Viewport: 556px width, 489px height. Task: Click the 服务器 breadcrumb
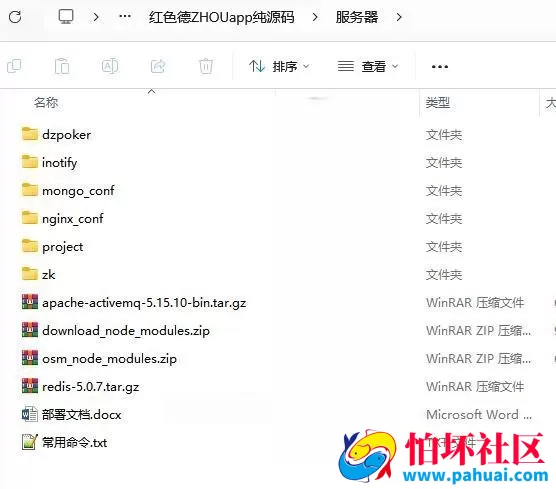(357, 17)
